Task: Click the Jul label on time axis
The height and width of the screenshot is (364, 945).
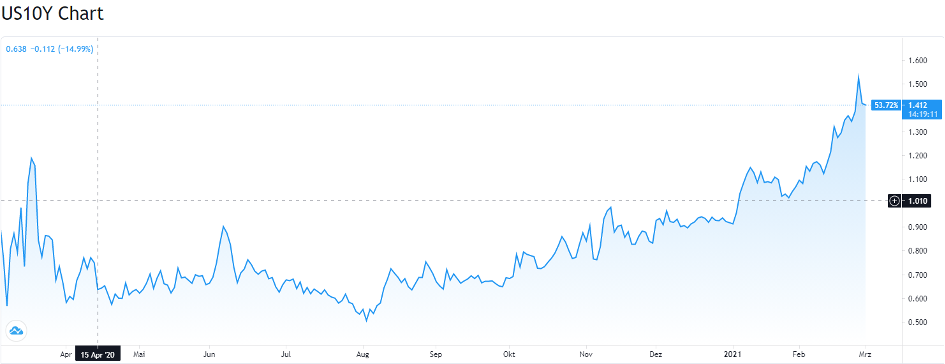Action: pyautogui.click(x=286, y=354)
